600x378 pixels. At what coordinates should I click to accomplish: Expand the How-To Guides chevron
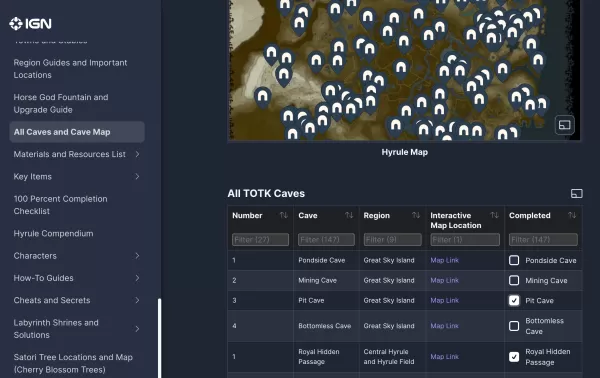click(x=137, y=278)
